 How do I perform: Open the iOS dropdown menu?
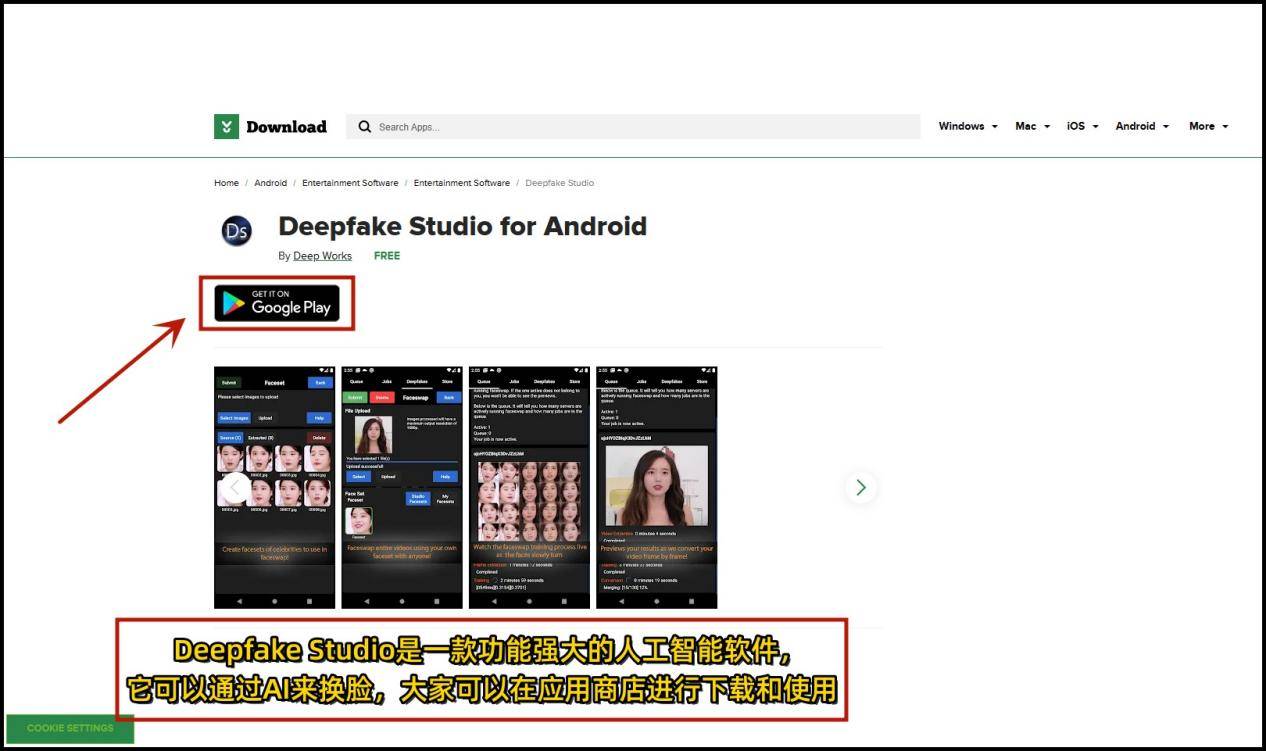tap(1083, 126)
